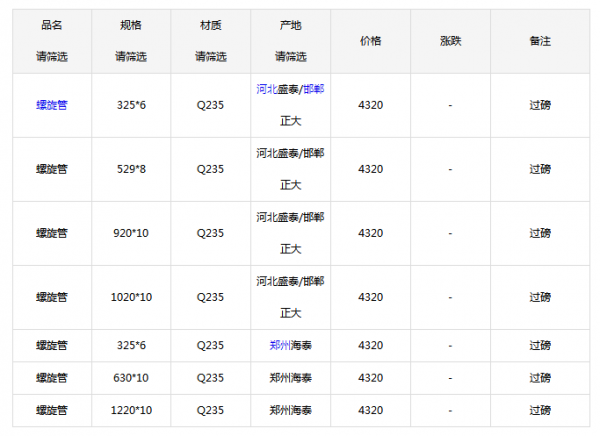Click 郑州海泰 in the 1220*10 row

coord(290,410)
